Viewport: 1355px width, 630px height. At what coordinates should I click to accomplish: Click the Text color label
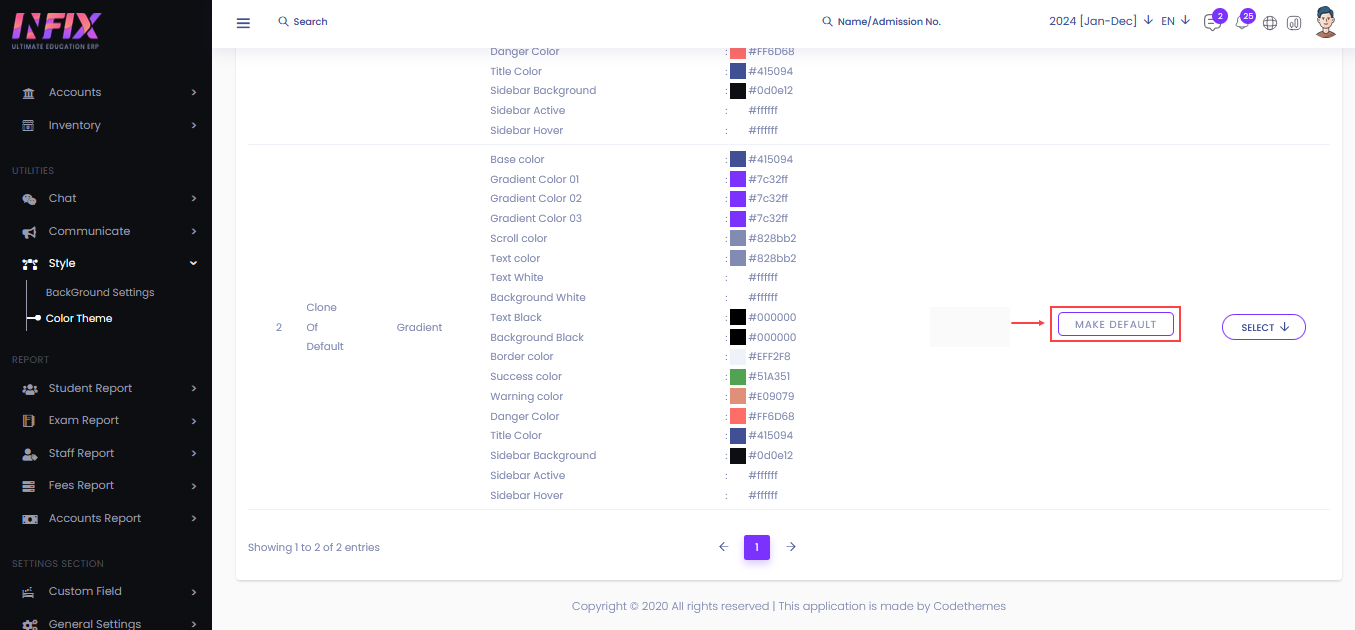click(515, 258)
